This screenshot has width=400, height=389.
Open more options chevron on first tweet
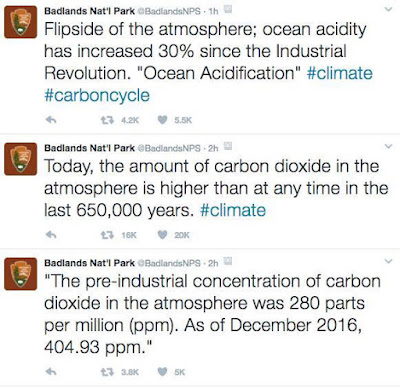(x=388, y=10)
